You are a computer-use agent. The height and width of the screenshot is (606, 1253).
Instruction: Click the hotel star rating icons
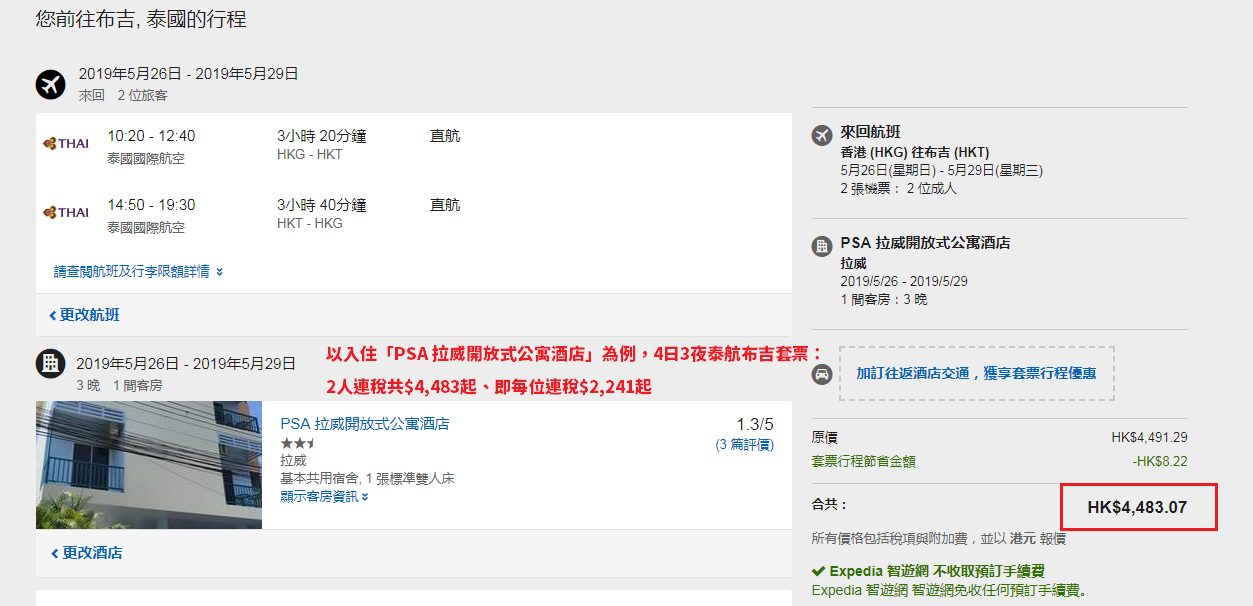tap(298, 443)
